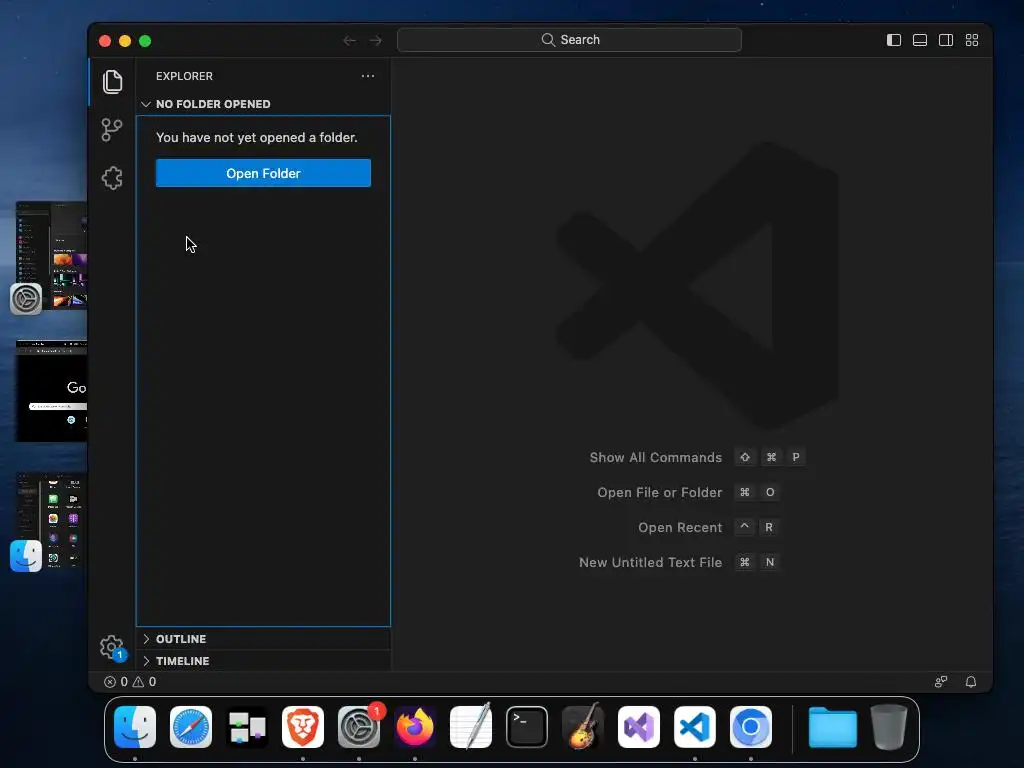Launch Firefox from the Dock
Viewport: 1024px width, 768px height.
click(x=415, y=727)
